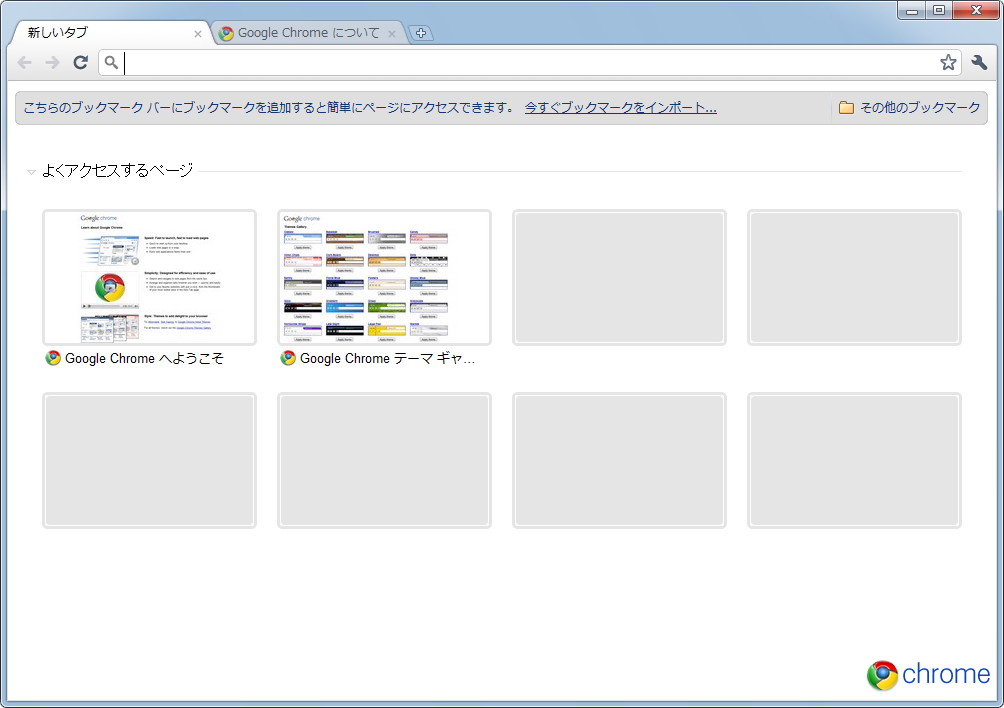
Task: Open the Google Chrome テーマ ギャラリー thumbnail
Action: tap(384, 277)
